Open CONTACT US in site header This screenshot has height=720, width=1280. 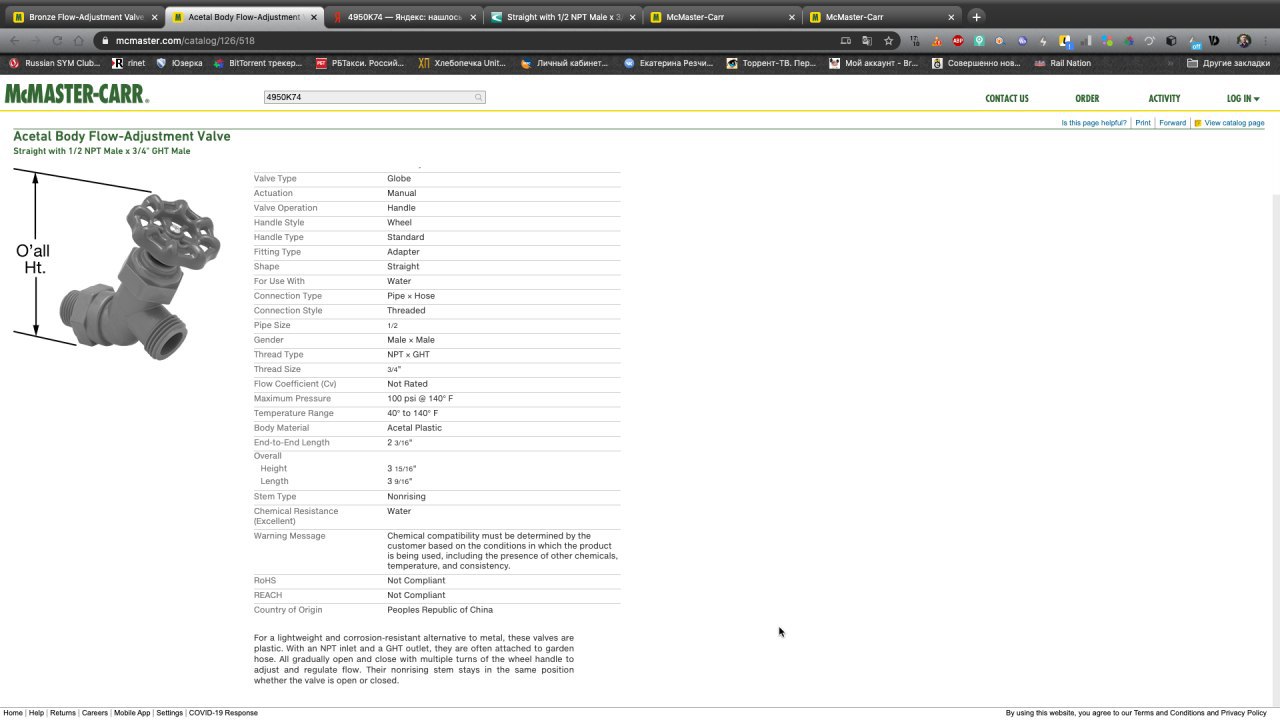1007,98
